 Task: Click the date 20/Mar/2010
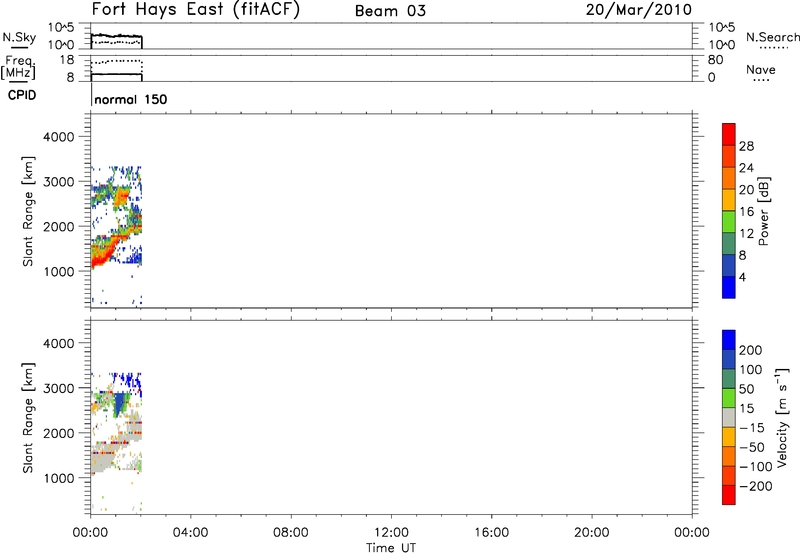(x=639, y=10)
